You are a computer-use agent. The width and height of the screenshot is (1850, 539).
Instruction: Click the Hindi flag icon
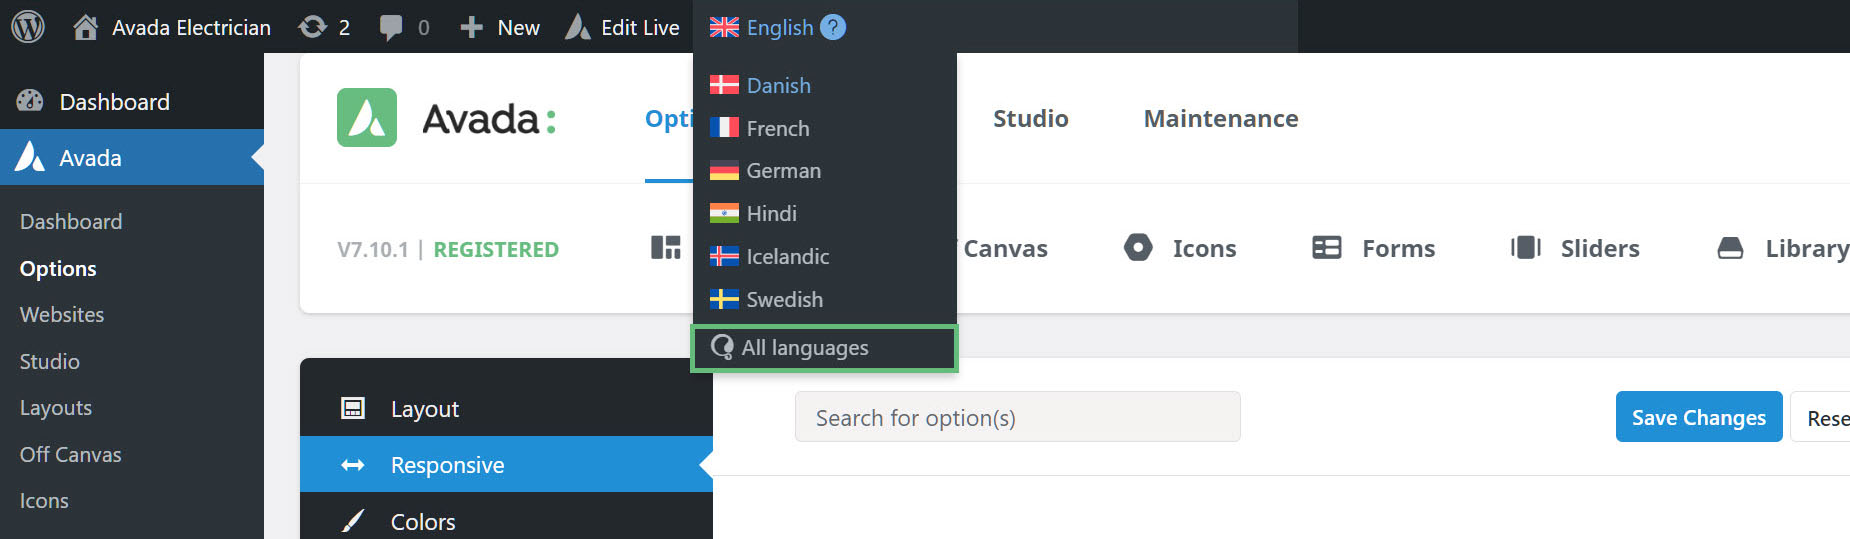pos(724,213)
